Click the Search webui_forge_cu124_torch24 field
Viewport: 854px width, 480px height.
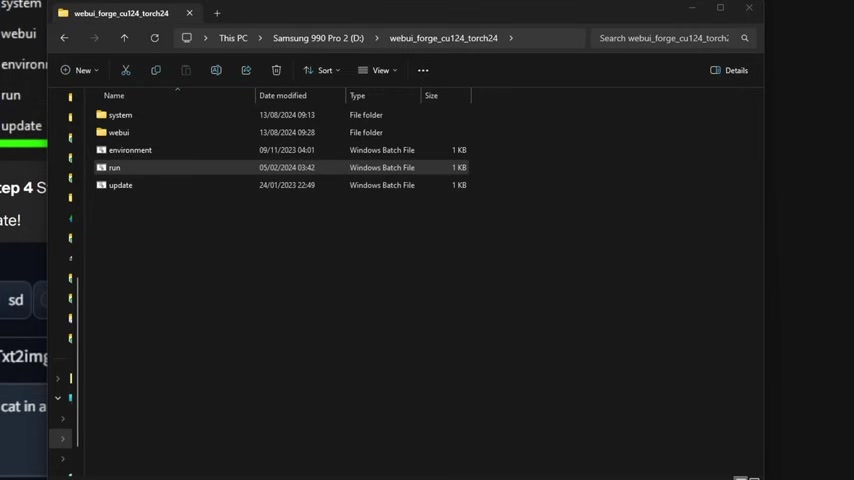[664, 38]
